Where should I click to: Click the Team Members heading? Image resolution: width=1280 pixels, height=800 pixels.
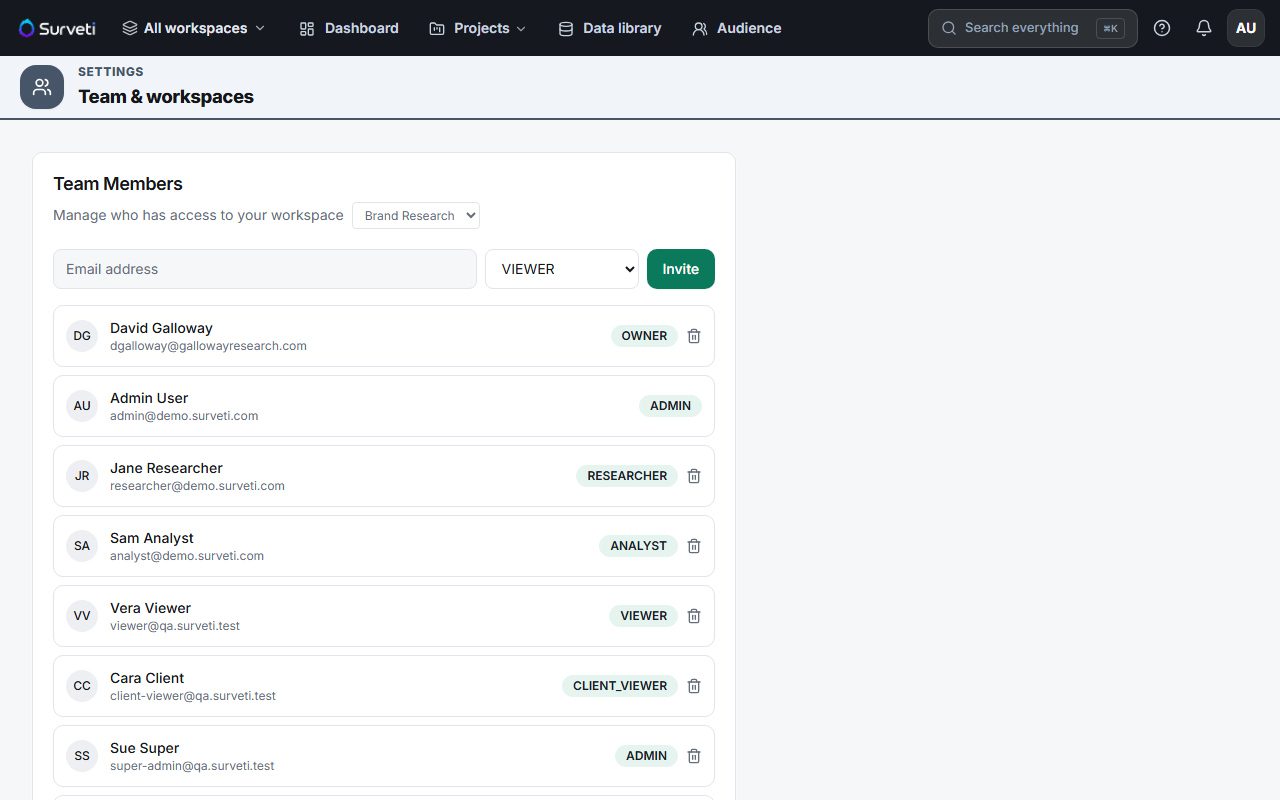click(x=118, y=184)
